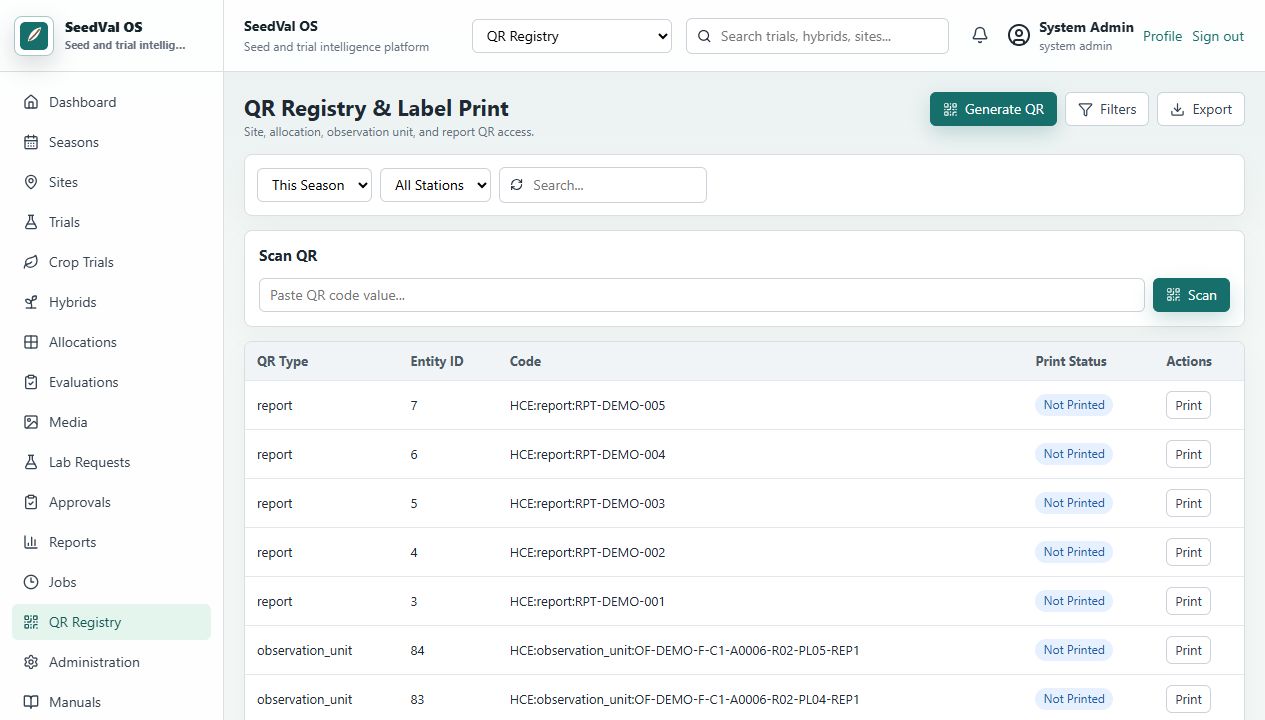Click the Approvals clipboard-check icon
This screenshot has width=1265, height=720.
(x=31, y=502)
